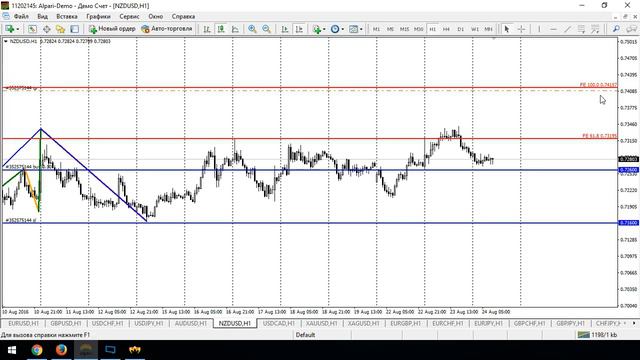Toggle chart auto scroll
This screenshot has width=640, height=360.
(x=285, y=29)
